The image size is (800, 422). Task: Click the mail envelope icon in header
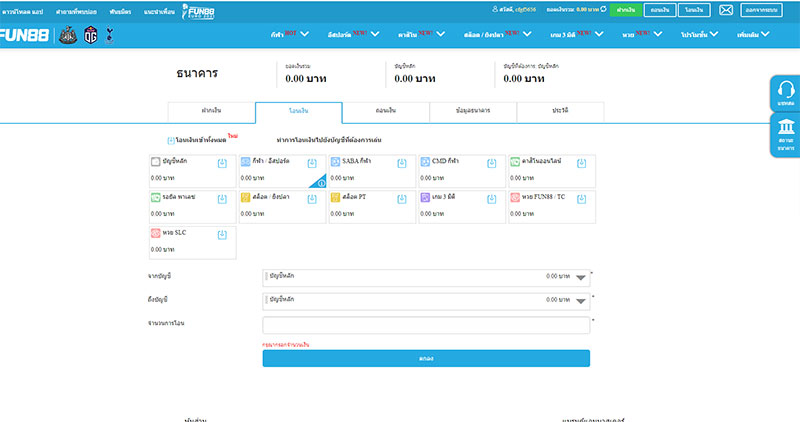click(726, 10)
